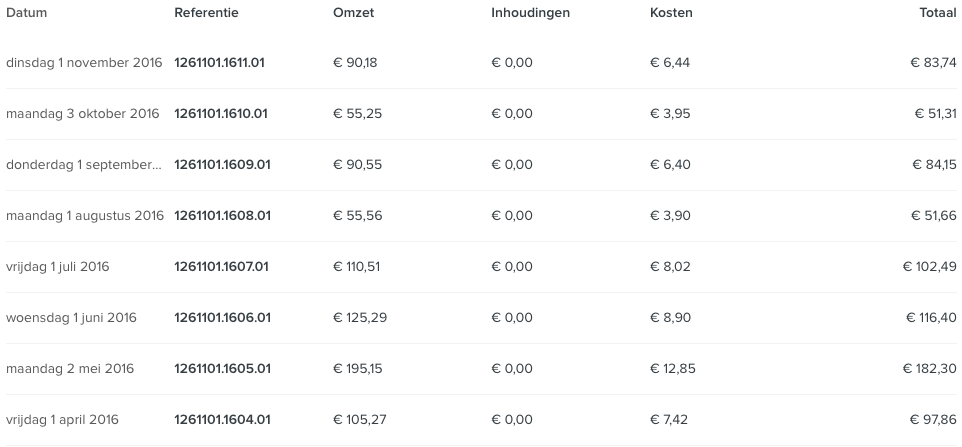Select the dinsdag 1 november 2016 row
This screenshot has height=447, width=962.
[x=481, y=63]
